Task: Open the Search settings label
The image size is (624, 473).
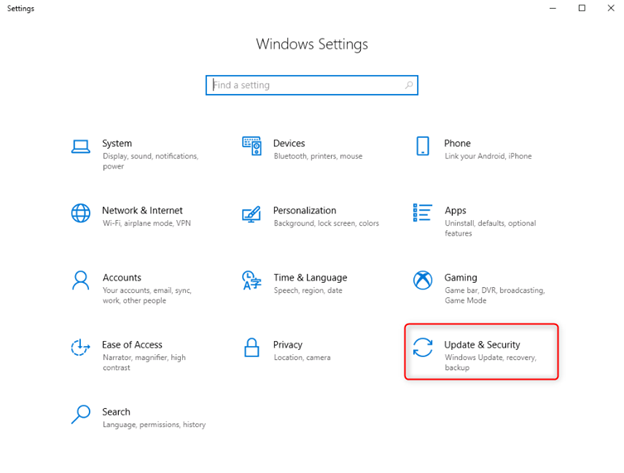Action: [116, 412]
